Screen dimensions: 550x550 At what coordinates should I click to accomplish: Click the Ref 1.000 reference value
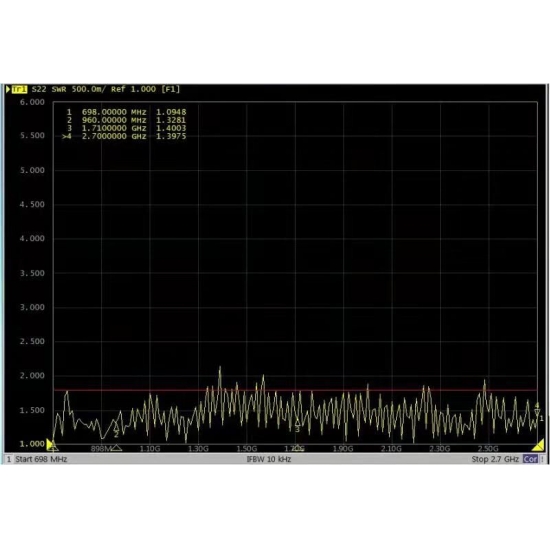point(133,89)
